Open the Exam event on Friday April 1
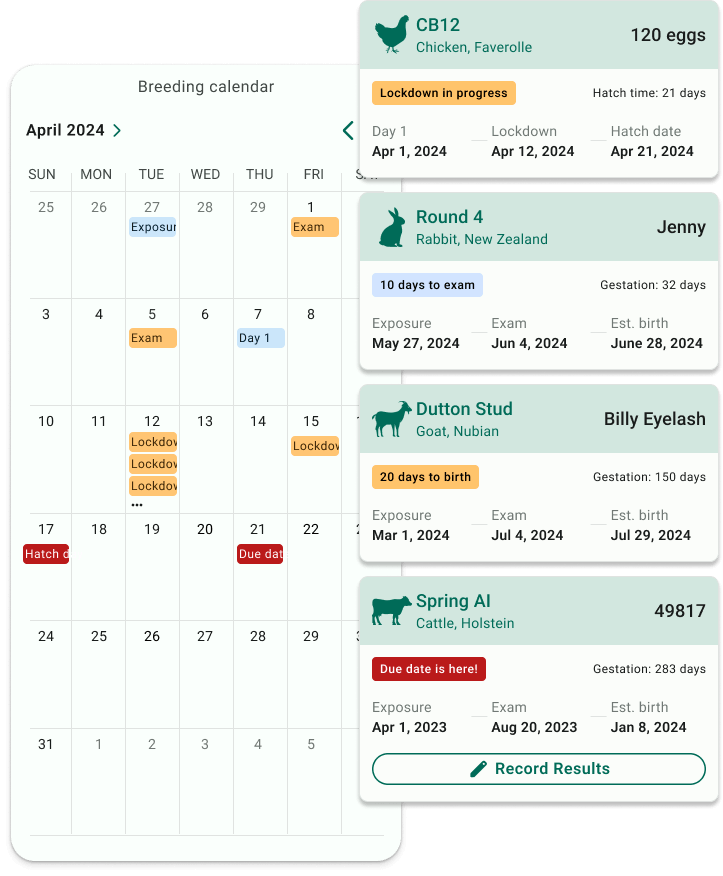723x876 pixels. tap(315, 227)
